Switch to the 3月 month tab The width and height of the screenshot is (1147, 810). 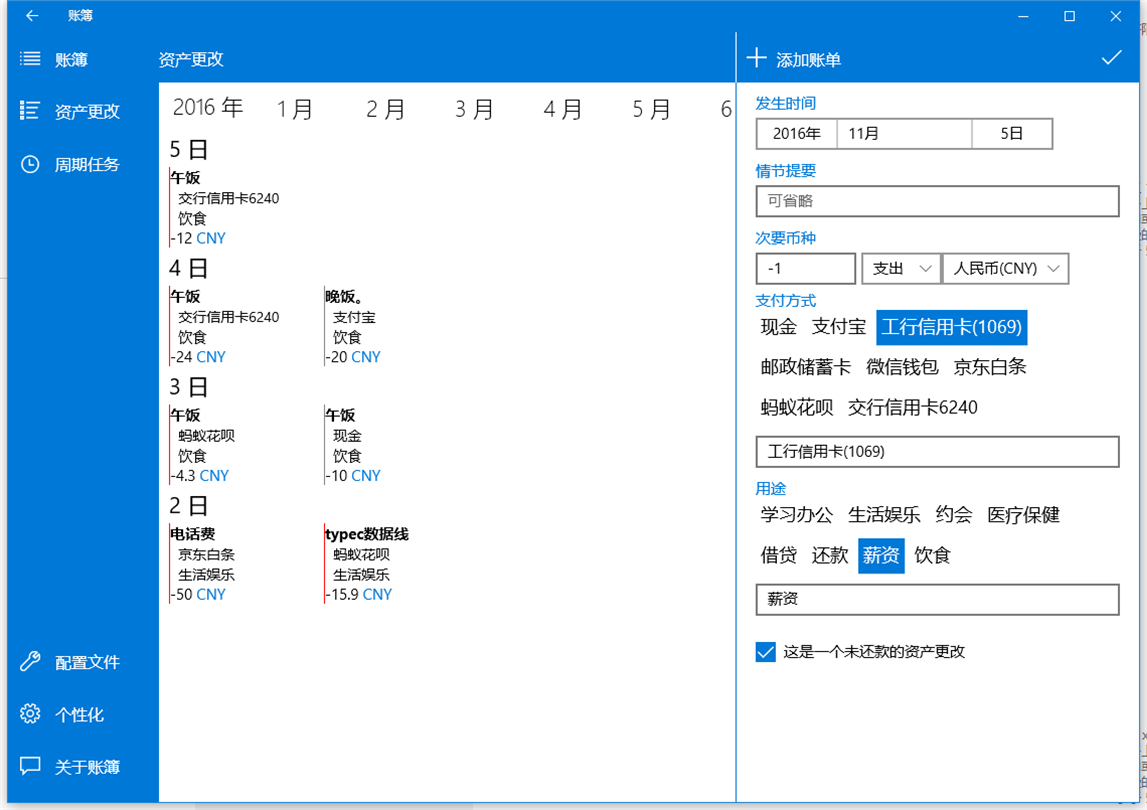click(x=474, y=109)
